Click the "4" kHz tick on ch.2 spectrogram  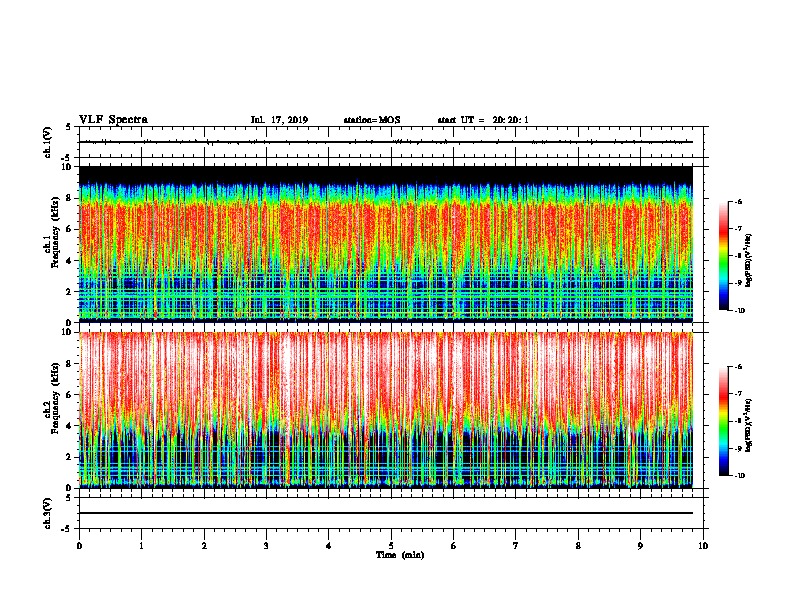pyautogui.click(x=69, y=426)
